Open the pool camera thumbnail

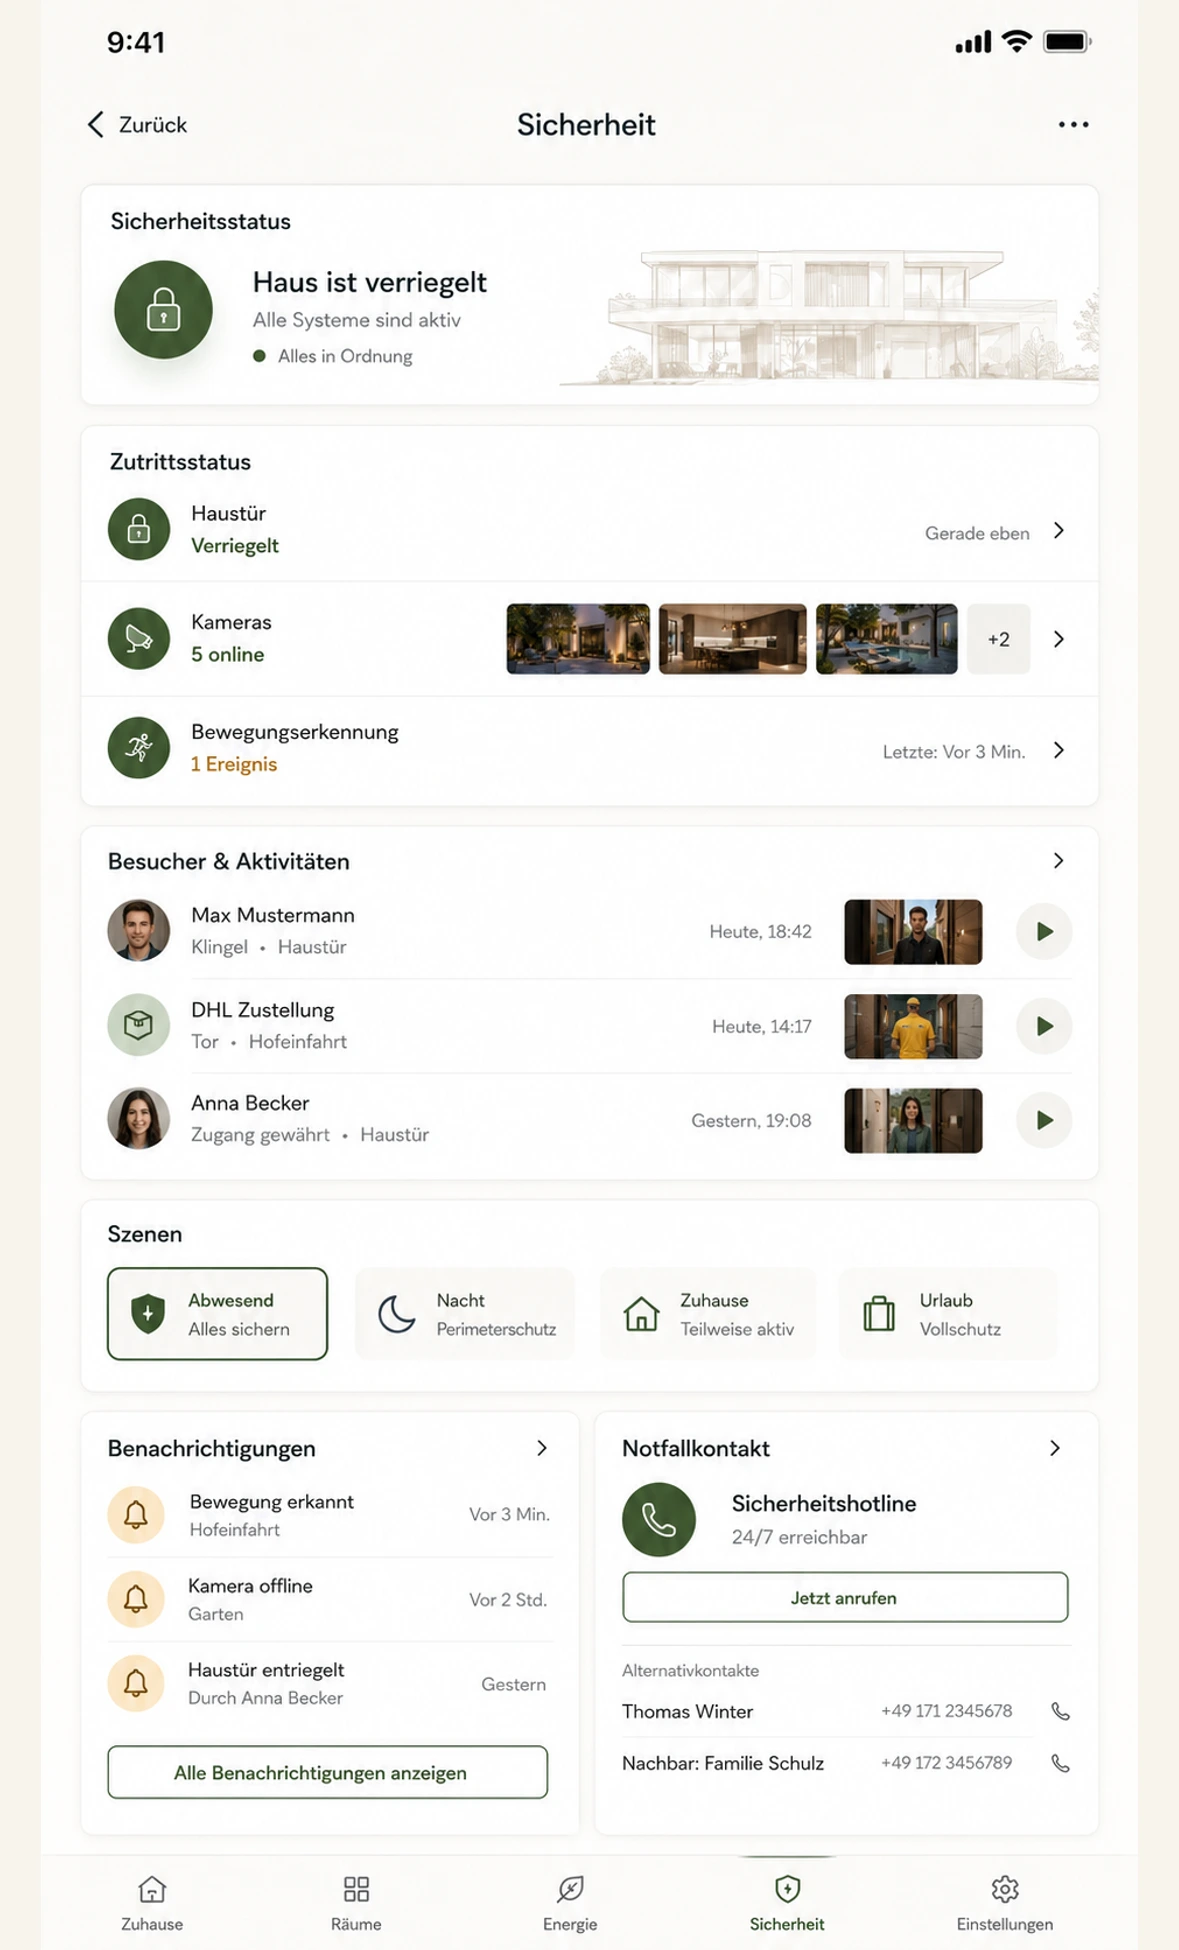click(x=887, y=639)
